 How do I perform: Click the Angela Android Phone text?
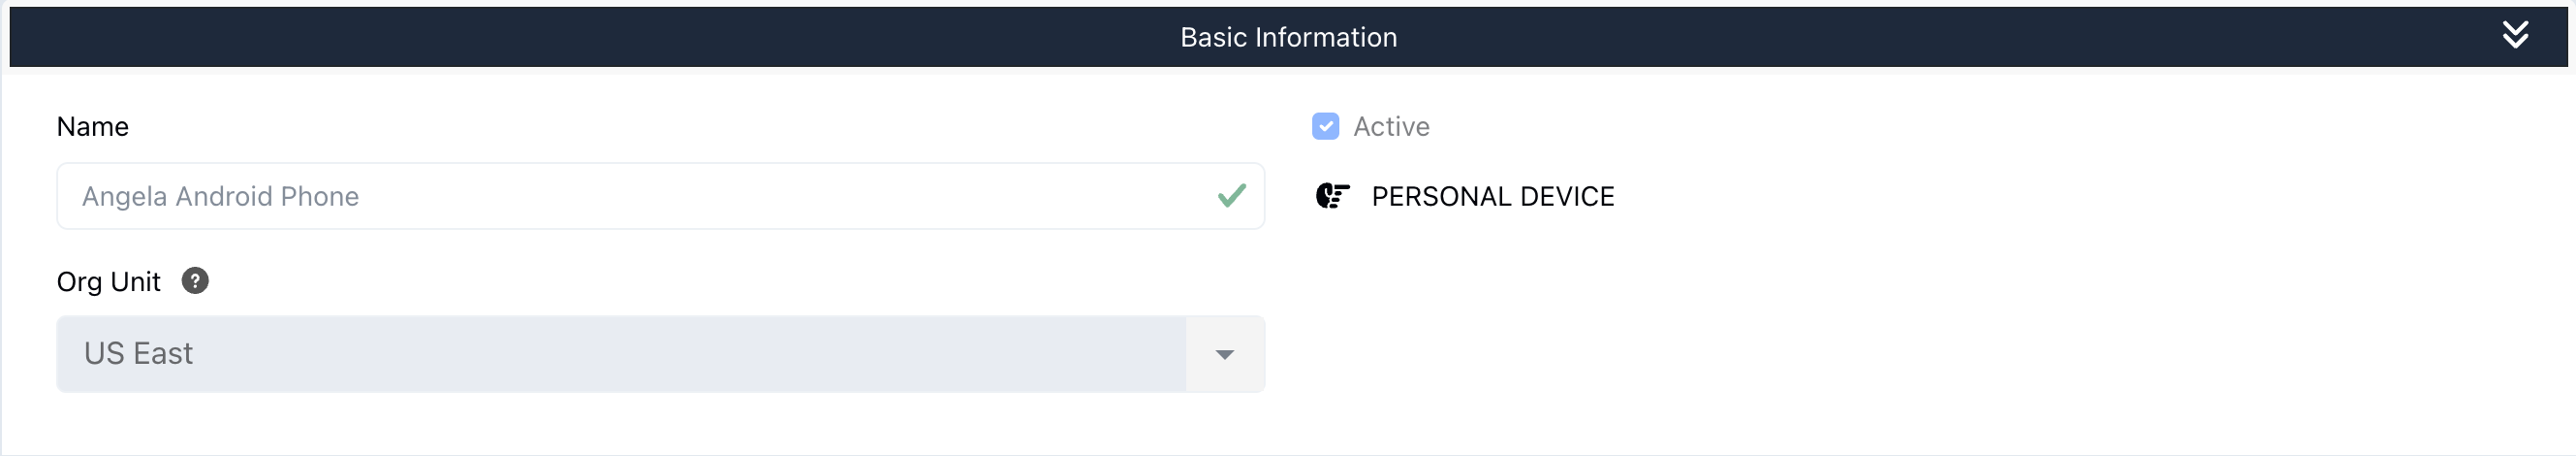pyautogui.click(x=220, y=197)
